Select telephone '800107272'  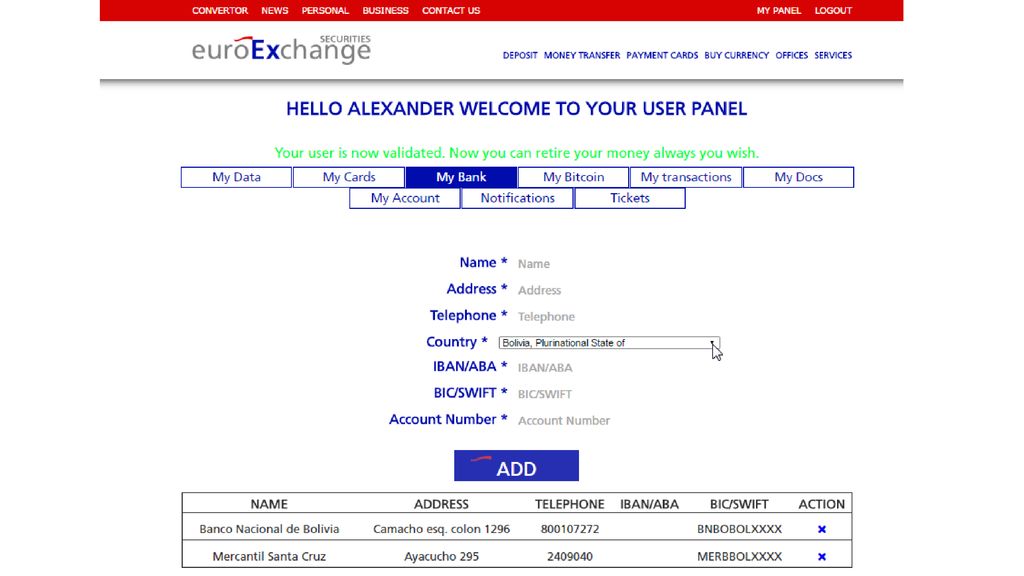[x=569, y=529]
